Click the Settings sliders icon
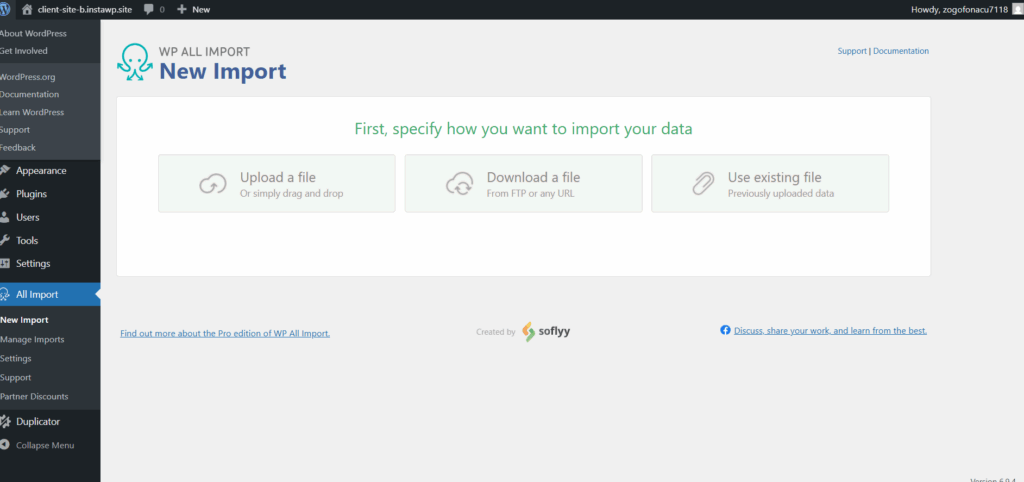Viewport: 1024px width, 482px height. 5,264
